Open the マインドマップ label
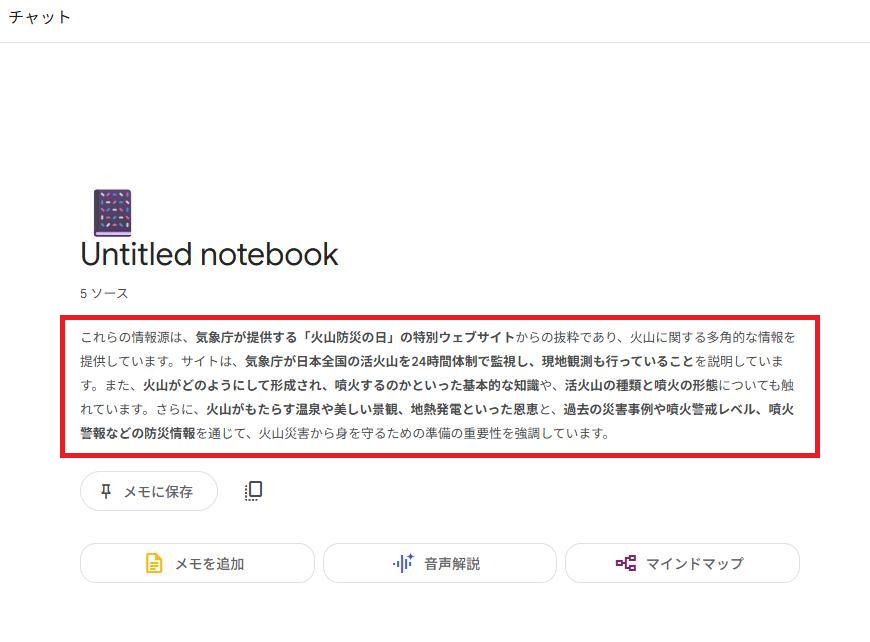The width and height of the screenshot is (870, 642). pos(695,564)
